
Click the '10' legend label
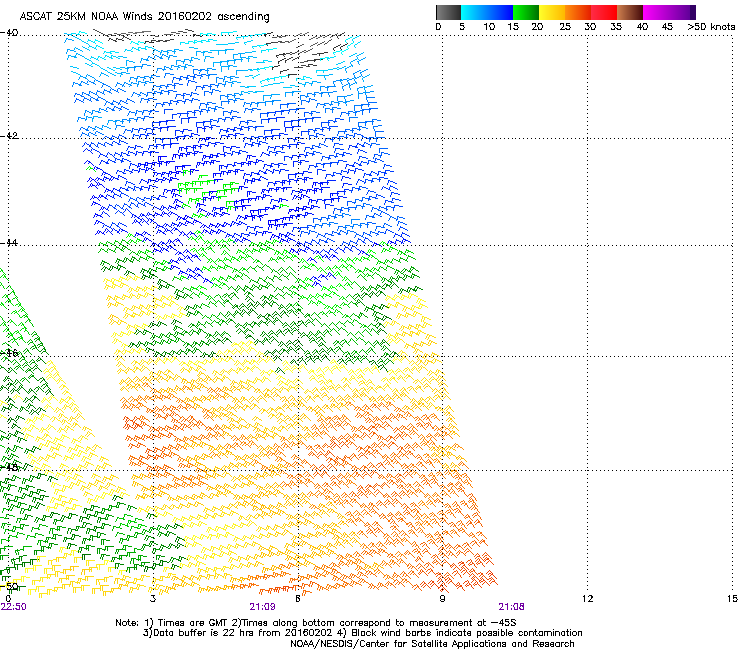point(489,27)
